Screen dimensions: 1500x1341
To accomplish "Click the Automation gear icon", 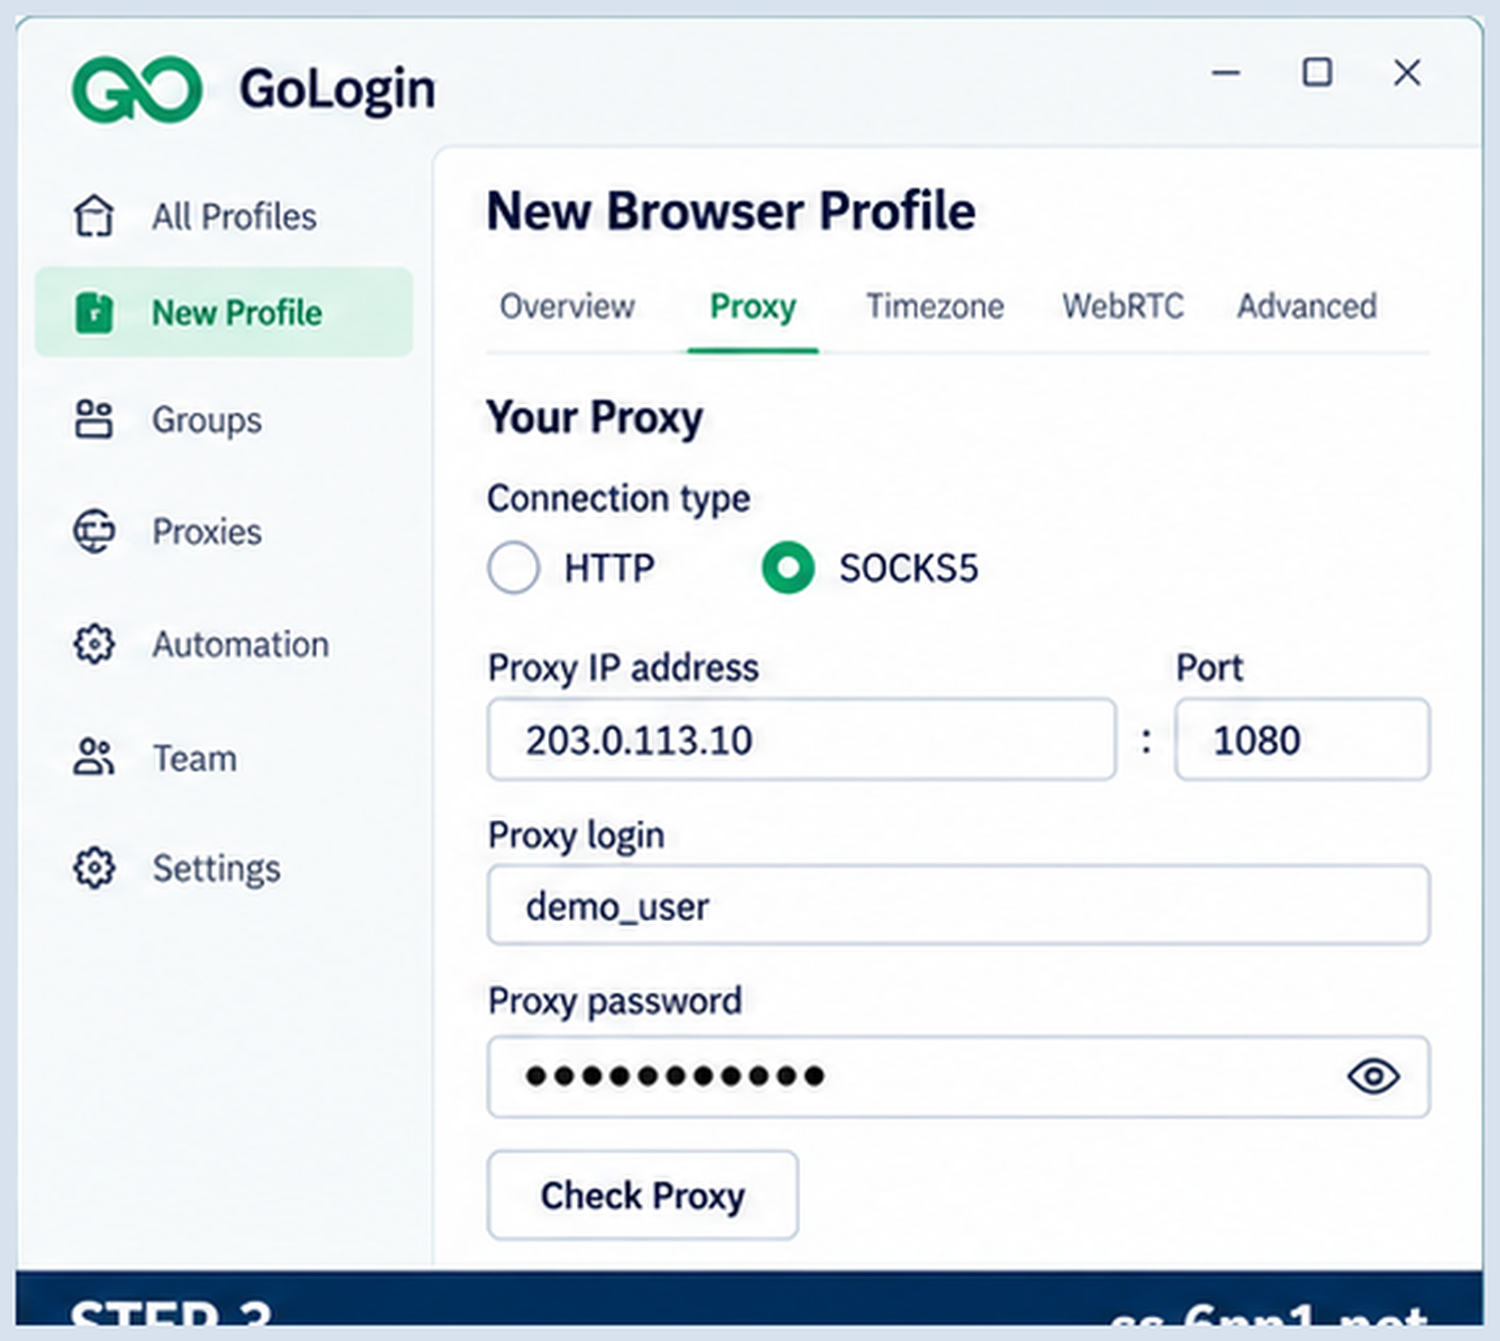I will pos(94,644).
